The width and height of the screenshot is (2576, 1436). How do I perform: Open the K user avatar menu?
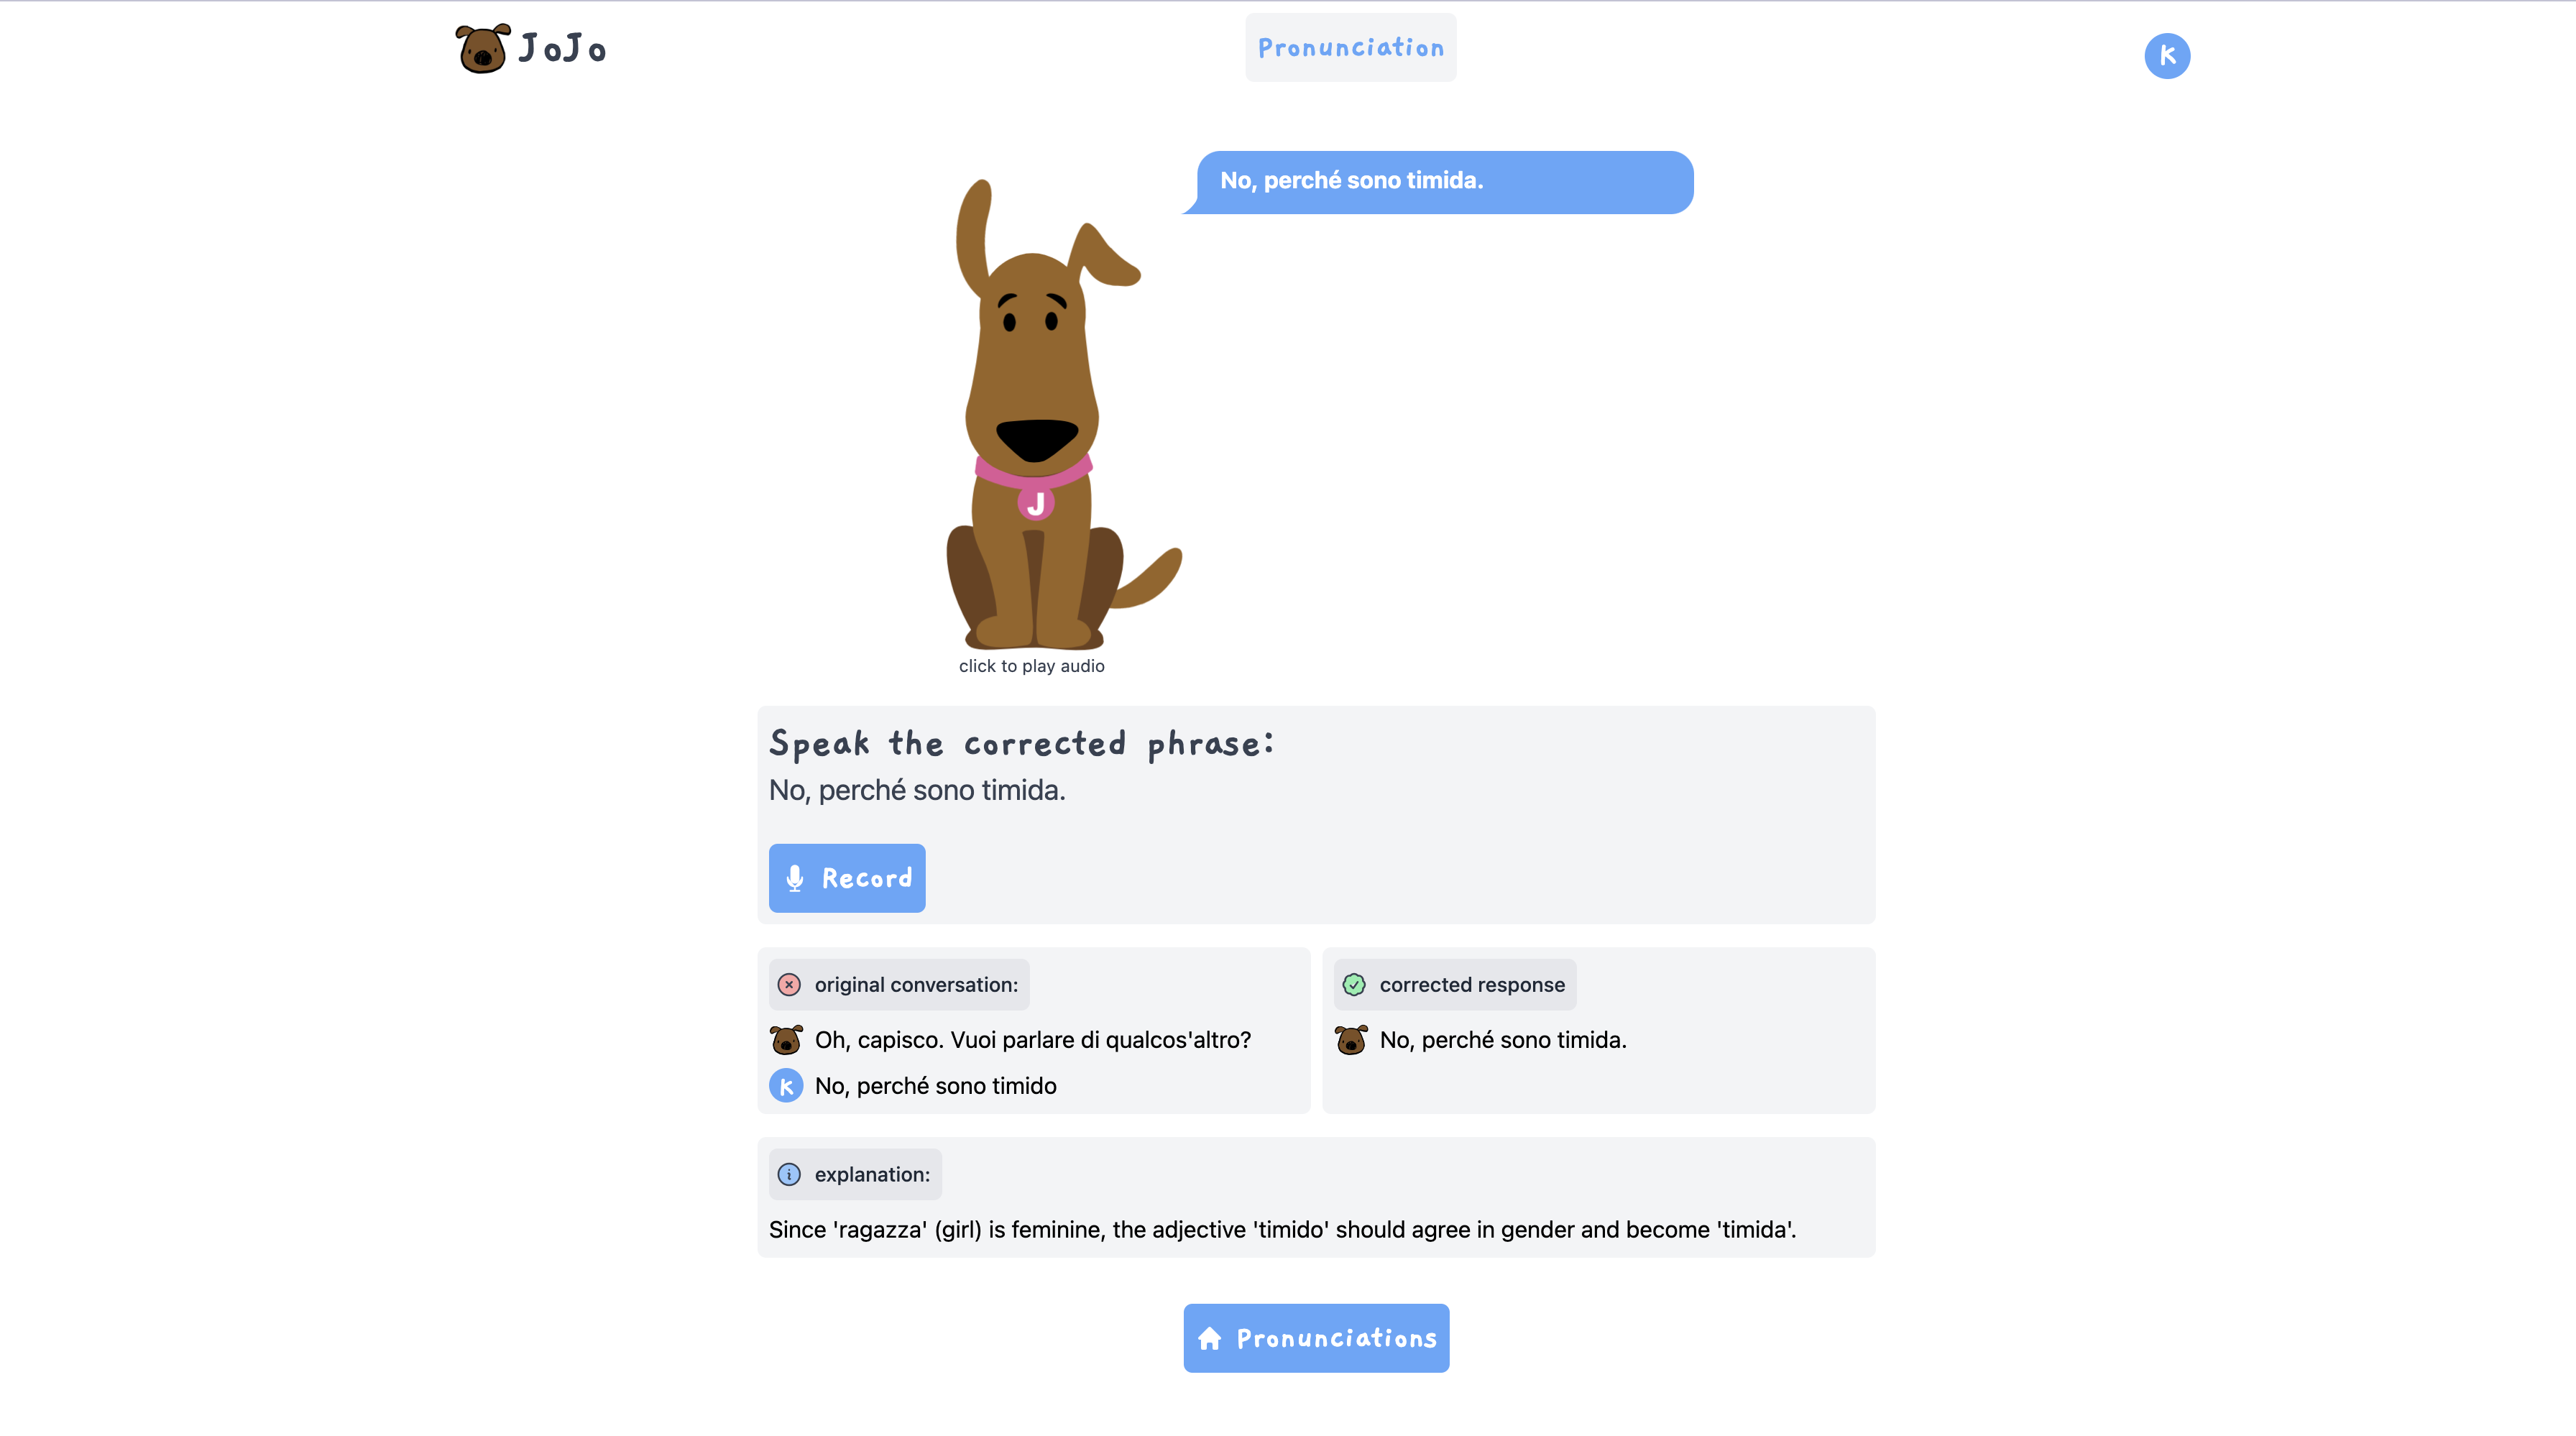(2167, 55)
